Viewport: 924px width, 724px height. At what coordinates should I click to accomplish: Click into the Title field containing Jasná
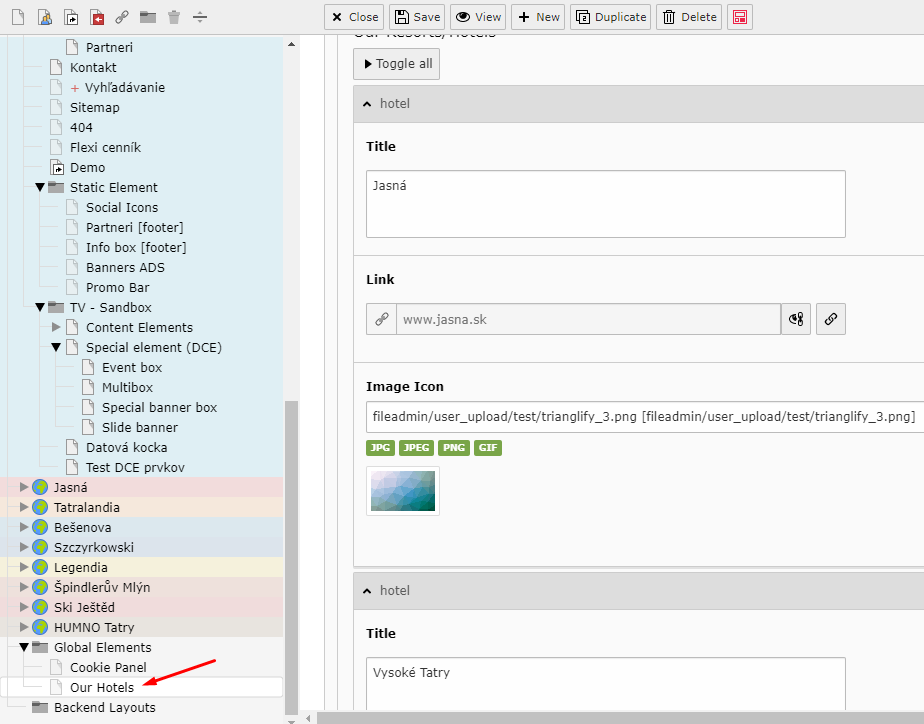pos(605,204)
